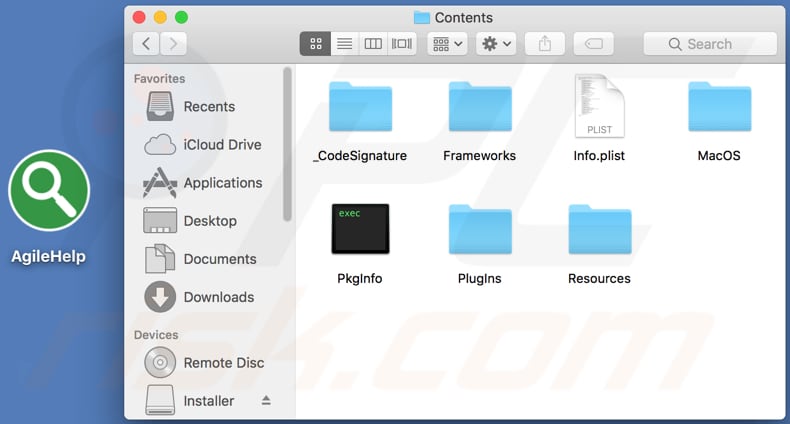Viewport: 790px width, 424px height.
Task: Go back with the back arrow button
Action: pos(146,44)
